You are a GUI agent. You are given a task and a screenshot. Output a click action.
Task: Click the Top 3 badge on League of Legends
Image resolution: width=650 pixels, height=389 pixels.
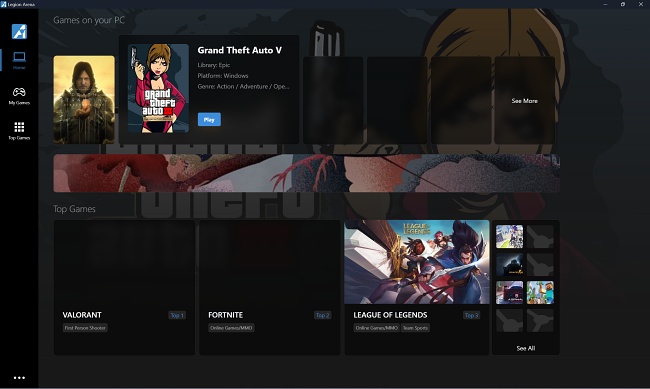pyautogui.click(x=471, y=315)
